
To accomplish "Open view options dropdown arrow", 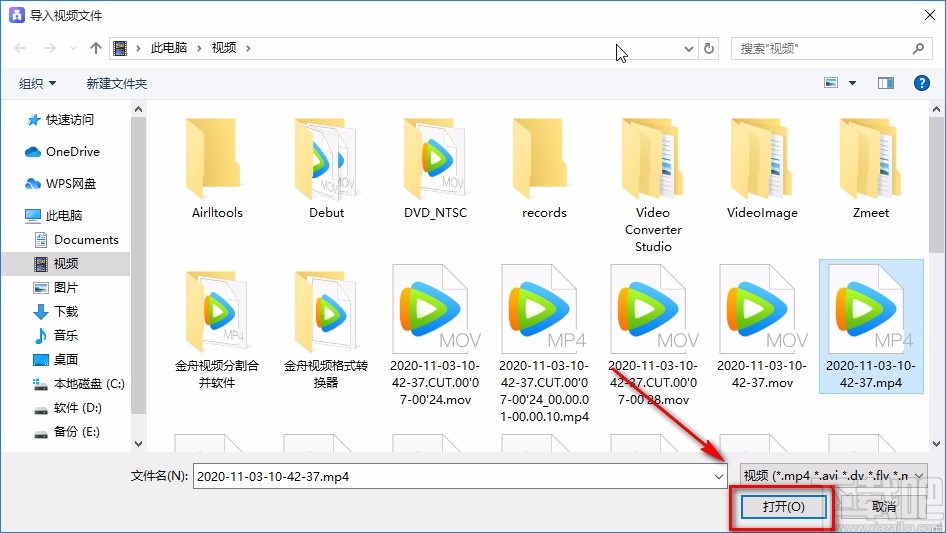I will coord(852,83).
